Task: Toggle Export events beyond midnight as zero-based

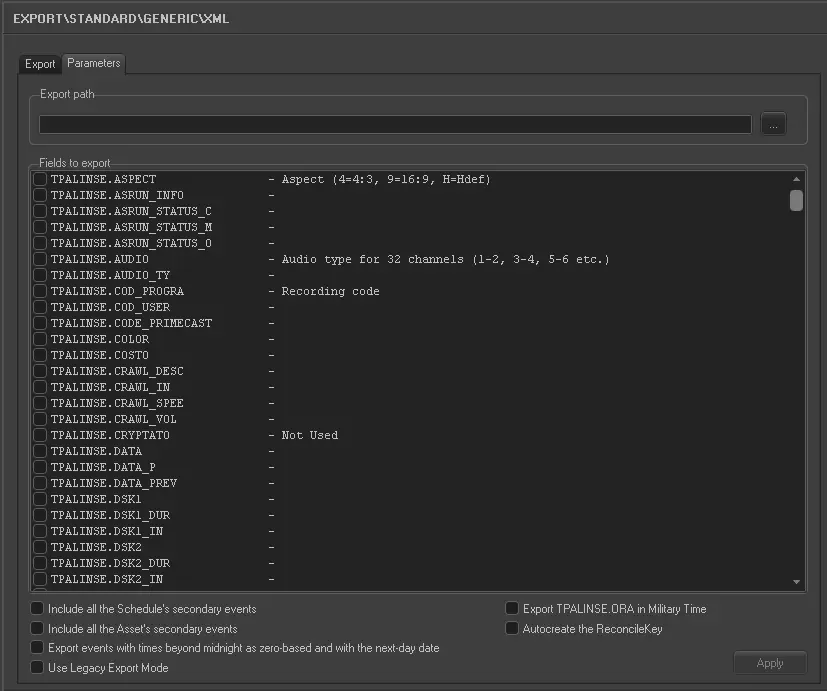Action: pos(37,648)
